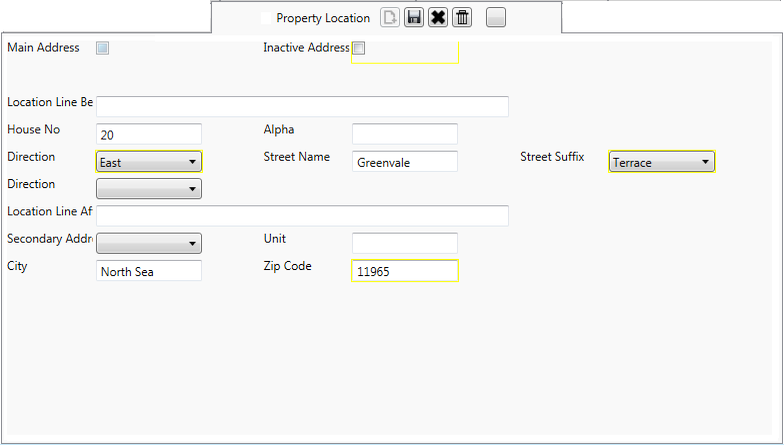Click the save floppy disk icon
784x445 pixels.
click(x=414, y=18)
